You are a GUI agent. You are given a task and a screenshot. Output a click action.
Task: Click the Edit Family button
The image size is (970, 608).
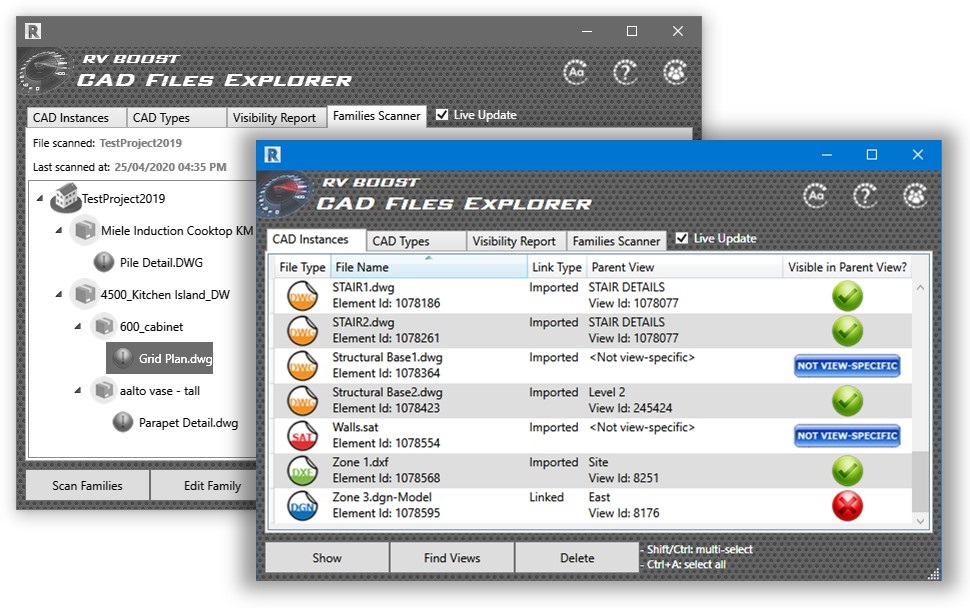click(x=205, y=486)
